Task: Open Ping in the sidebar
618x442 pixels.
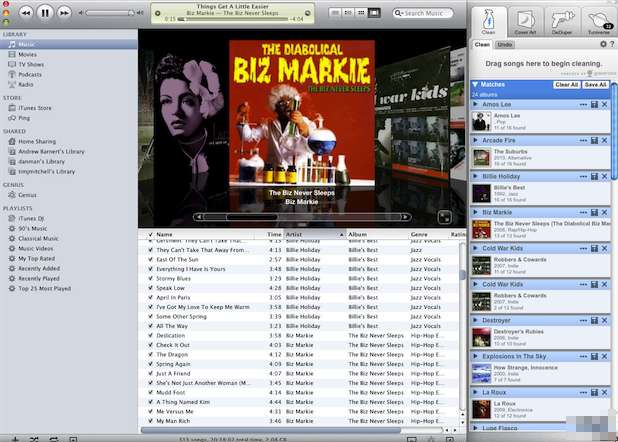Action: 24,118
